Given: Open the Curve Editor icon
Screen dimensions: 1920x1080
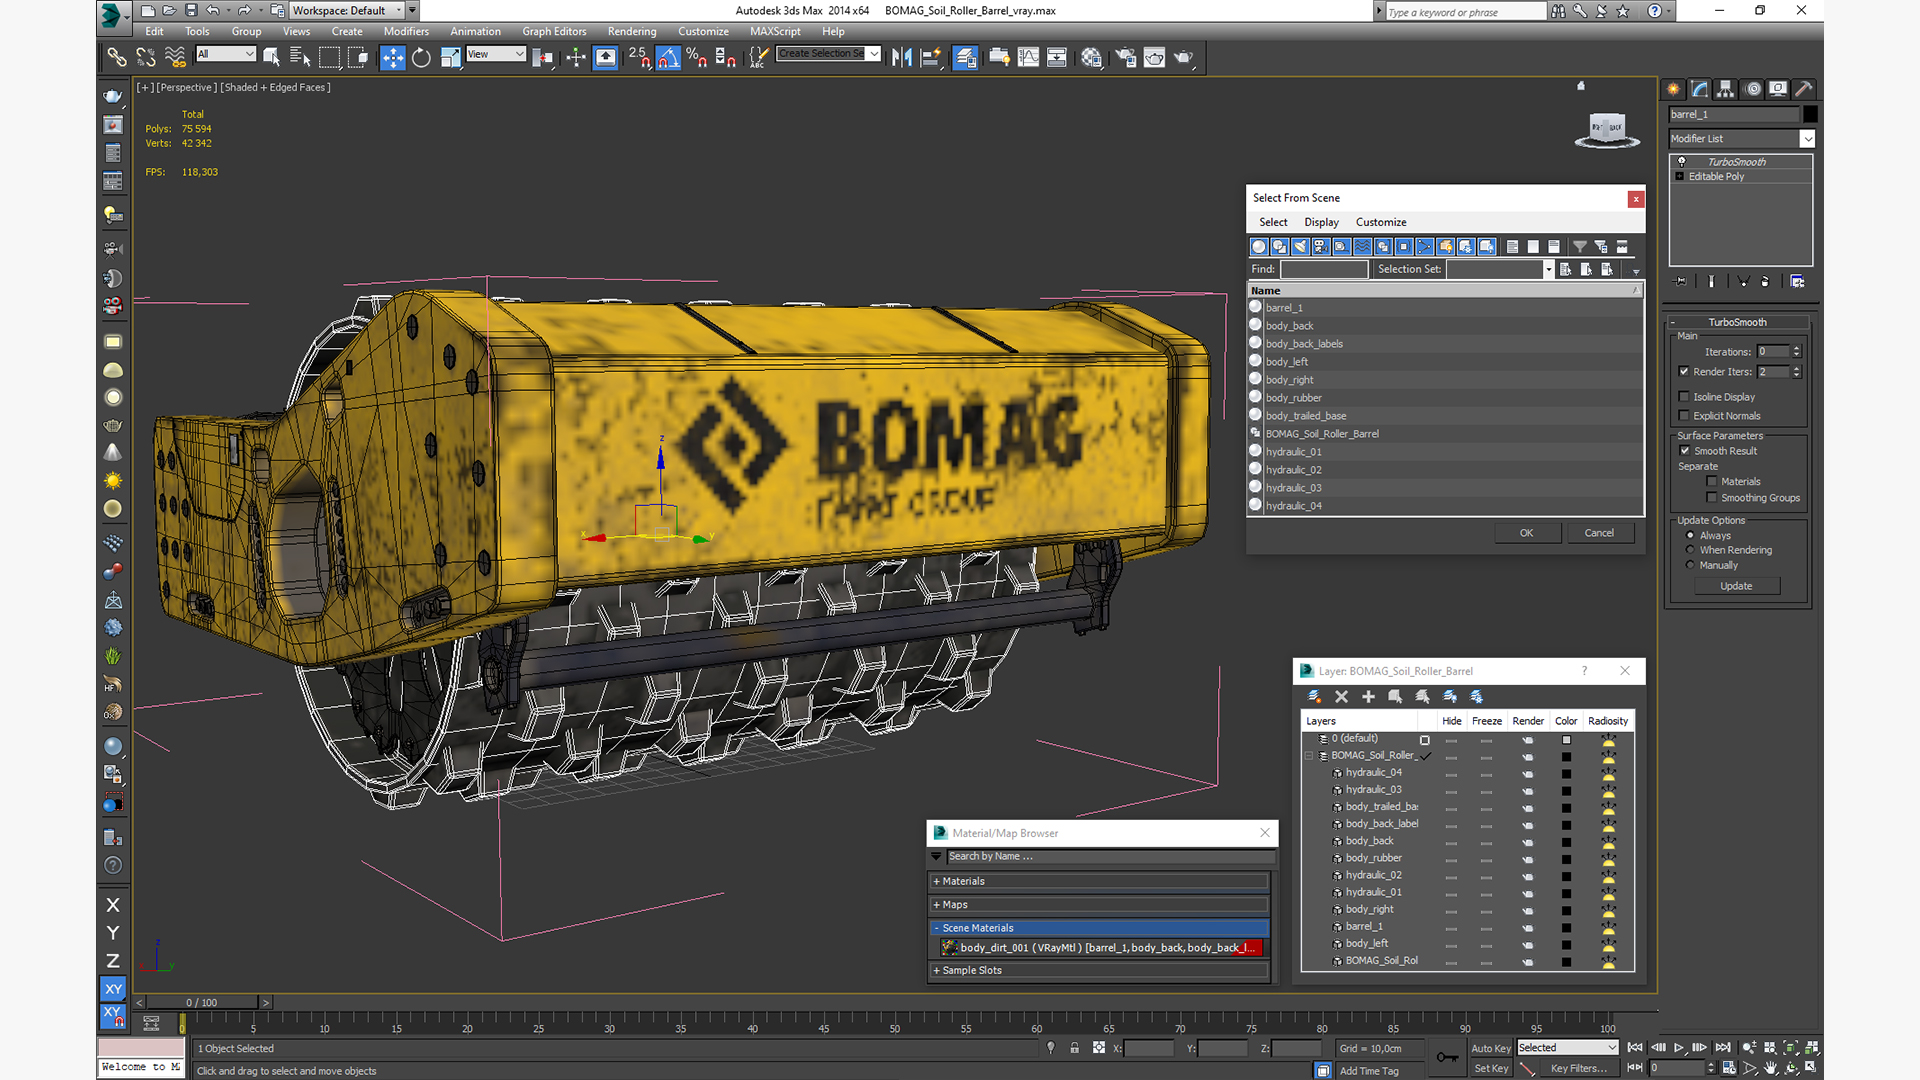Looking at the screenshot, I should click(x=1028, y=57).
